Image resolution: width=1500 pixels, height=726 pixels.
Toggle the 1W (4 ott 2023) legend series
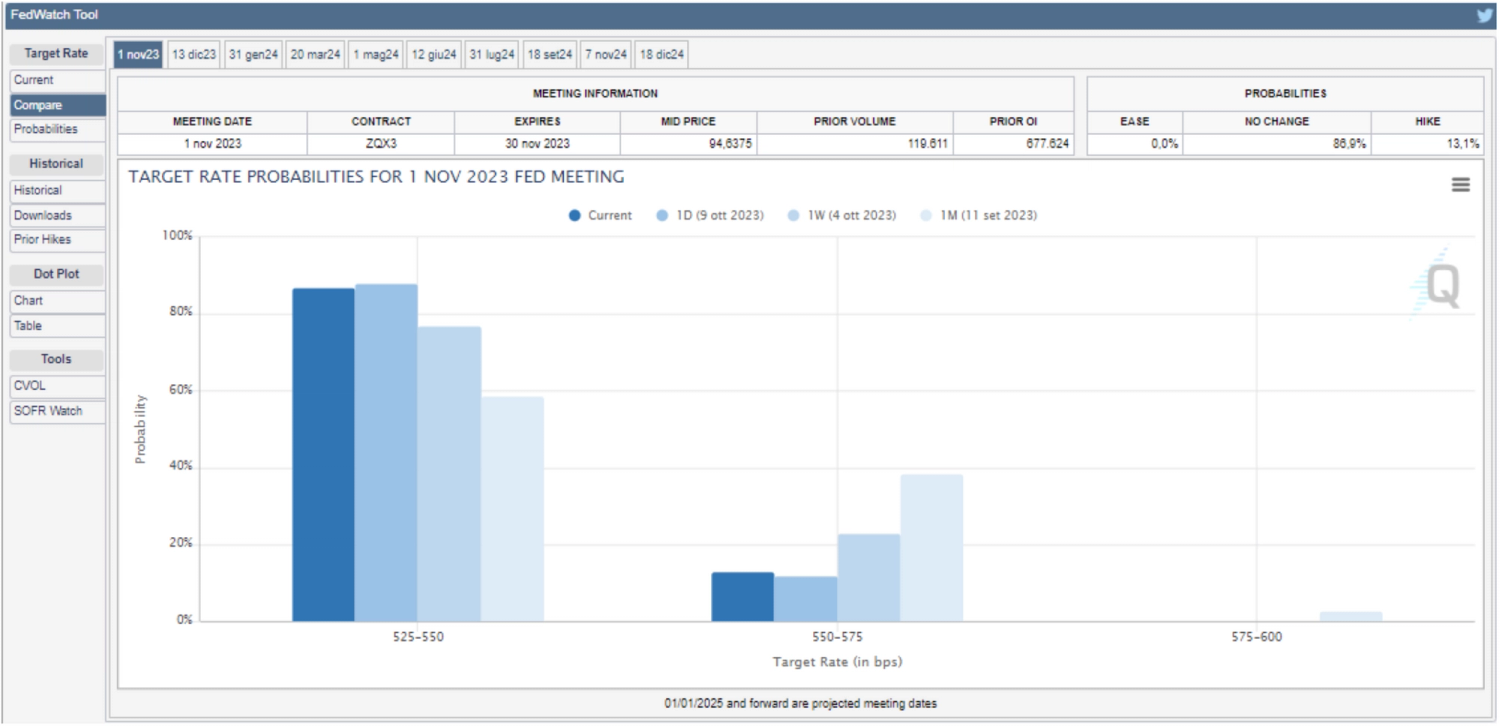pyautogui.click(x=841, y=215)
